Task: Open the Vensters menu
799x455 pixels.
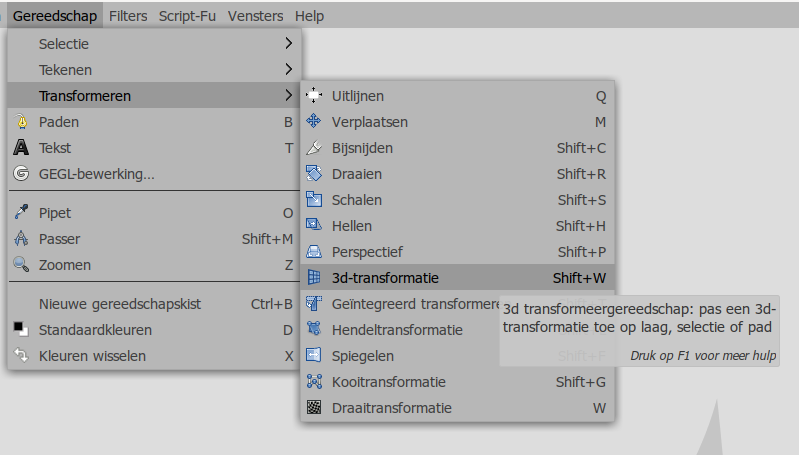Action: (x=255, y=16)
